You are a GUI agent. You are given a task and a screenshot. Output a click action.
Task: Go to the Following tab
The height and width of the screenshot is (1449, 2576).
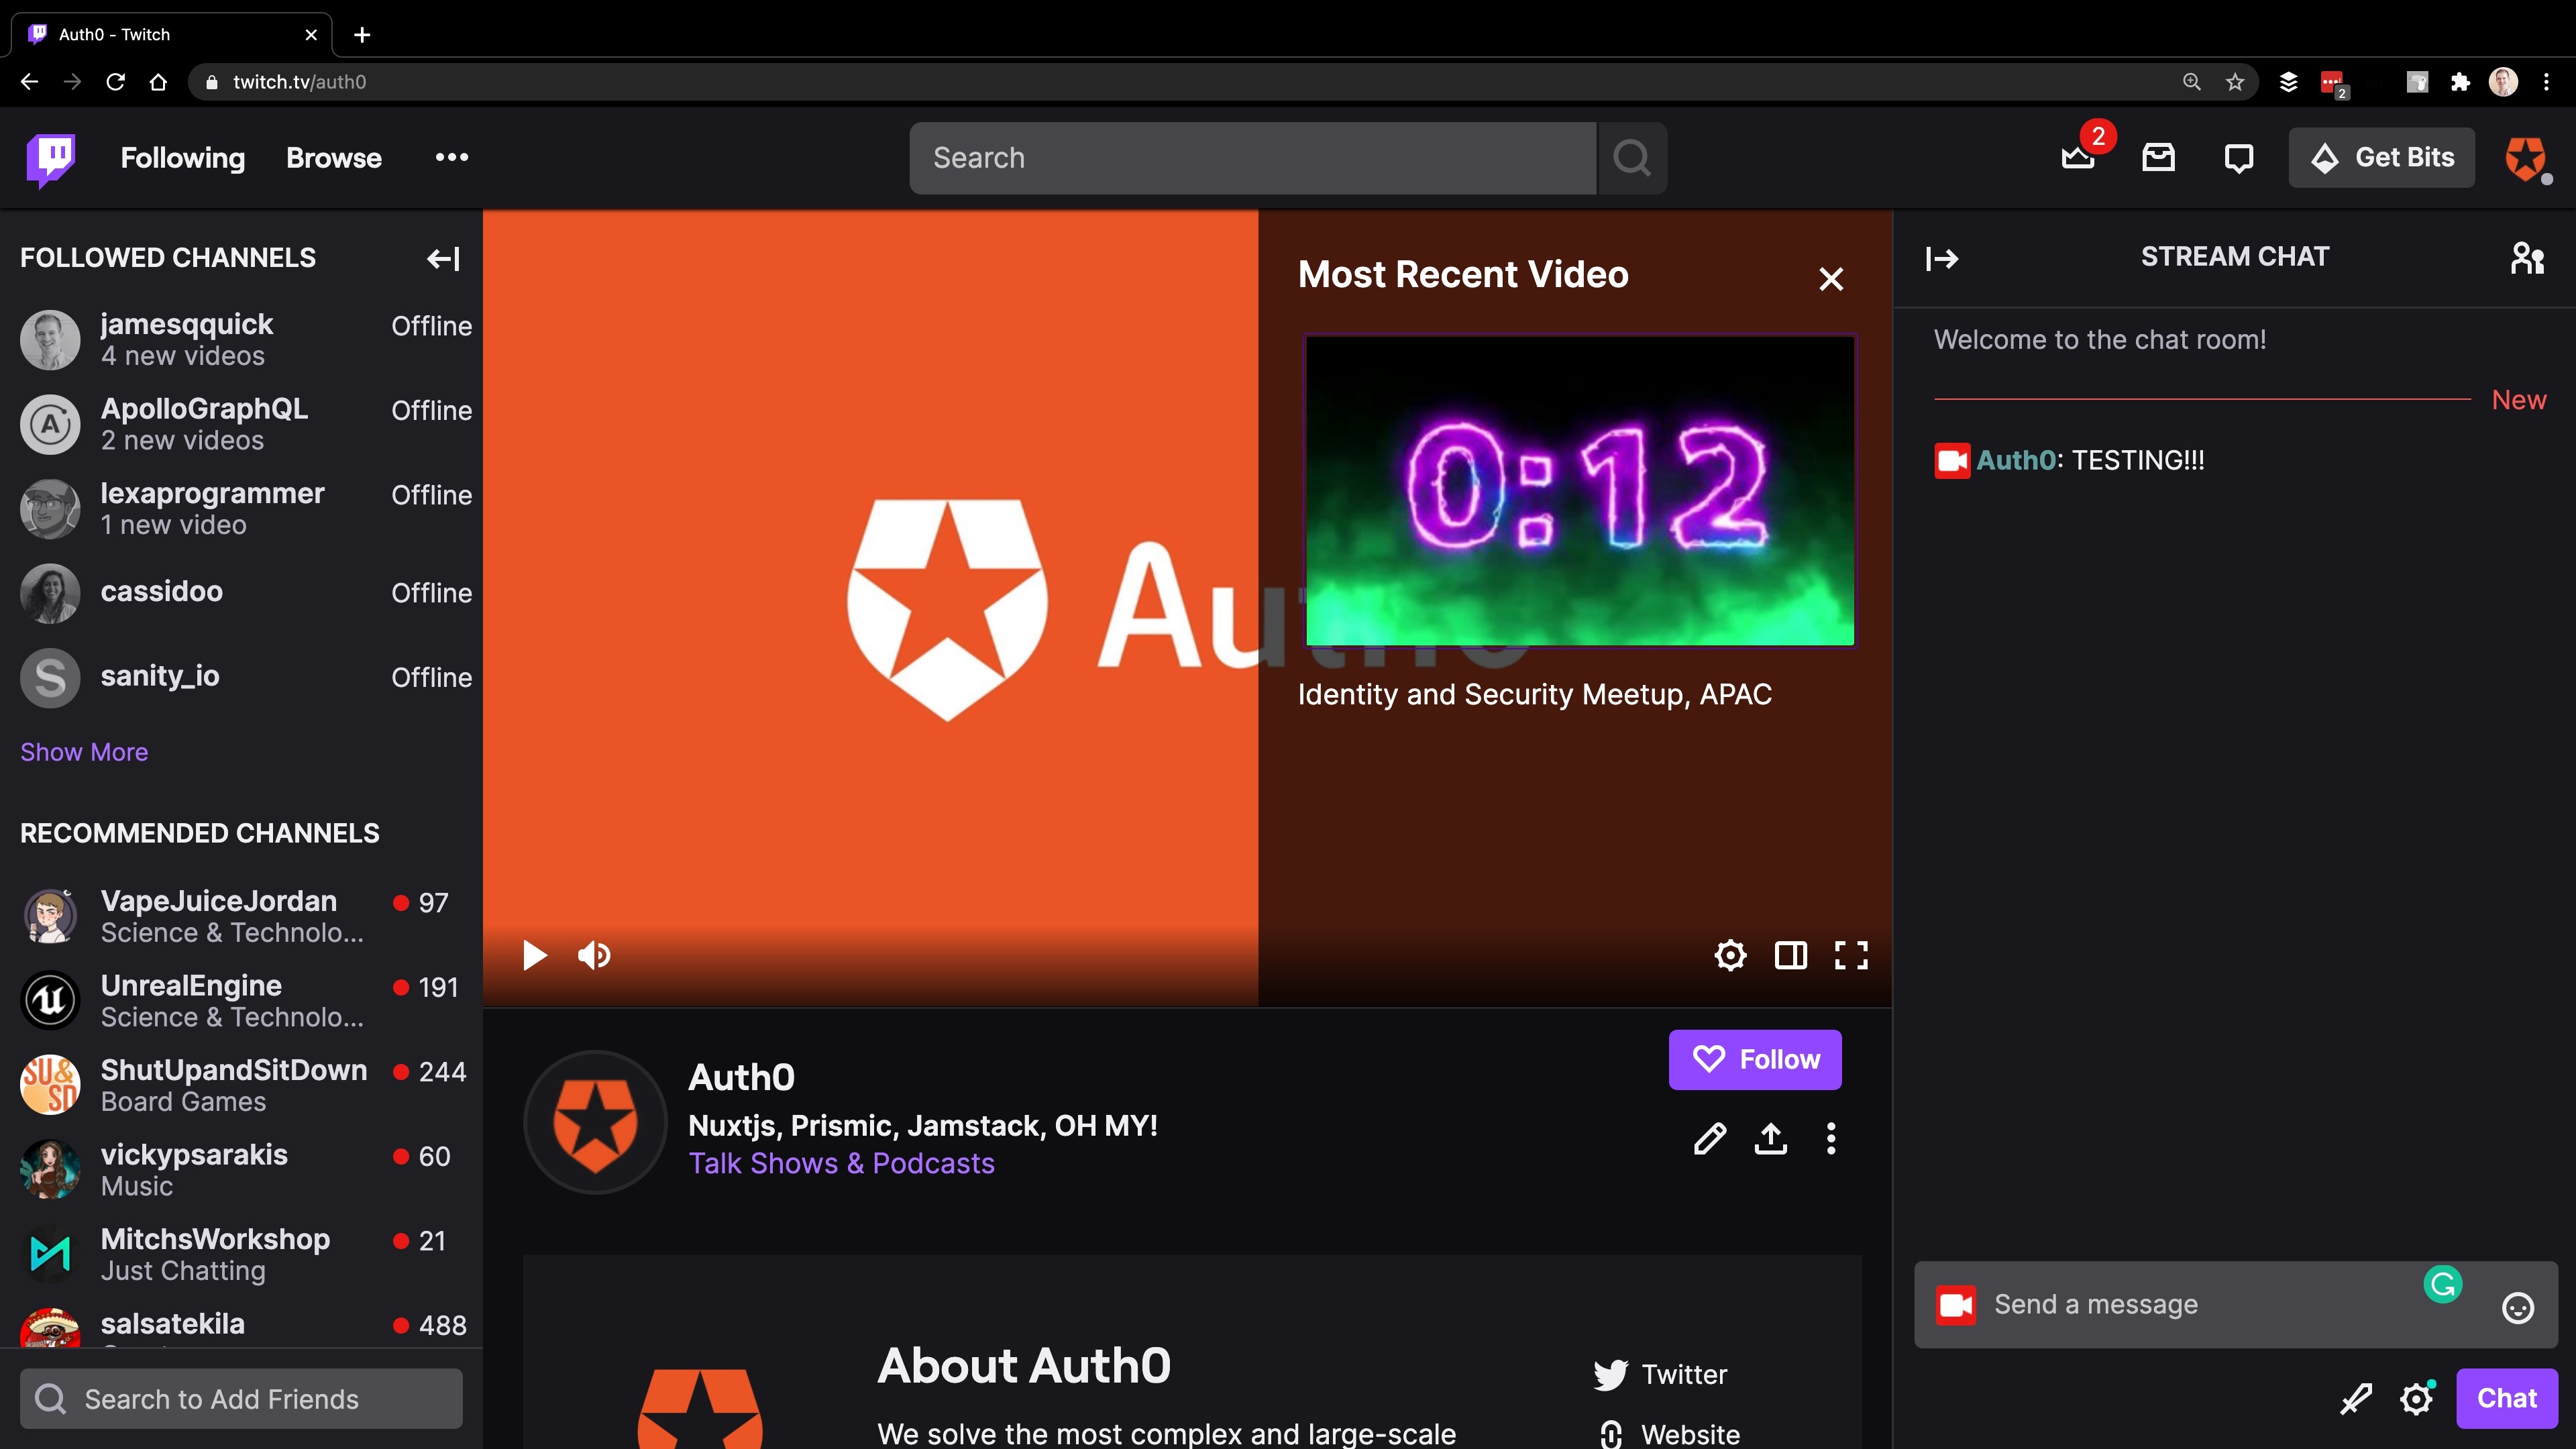(x=183, y=158)
